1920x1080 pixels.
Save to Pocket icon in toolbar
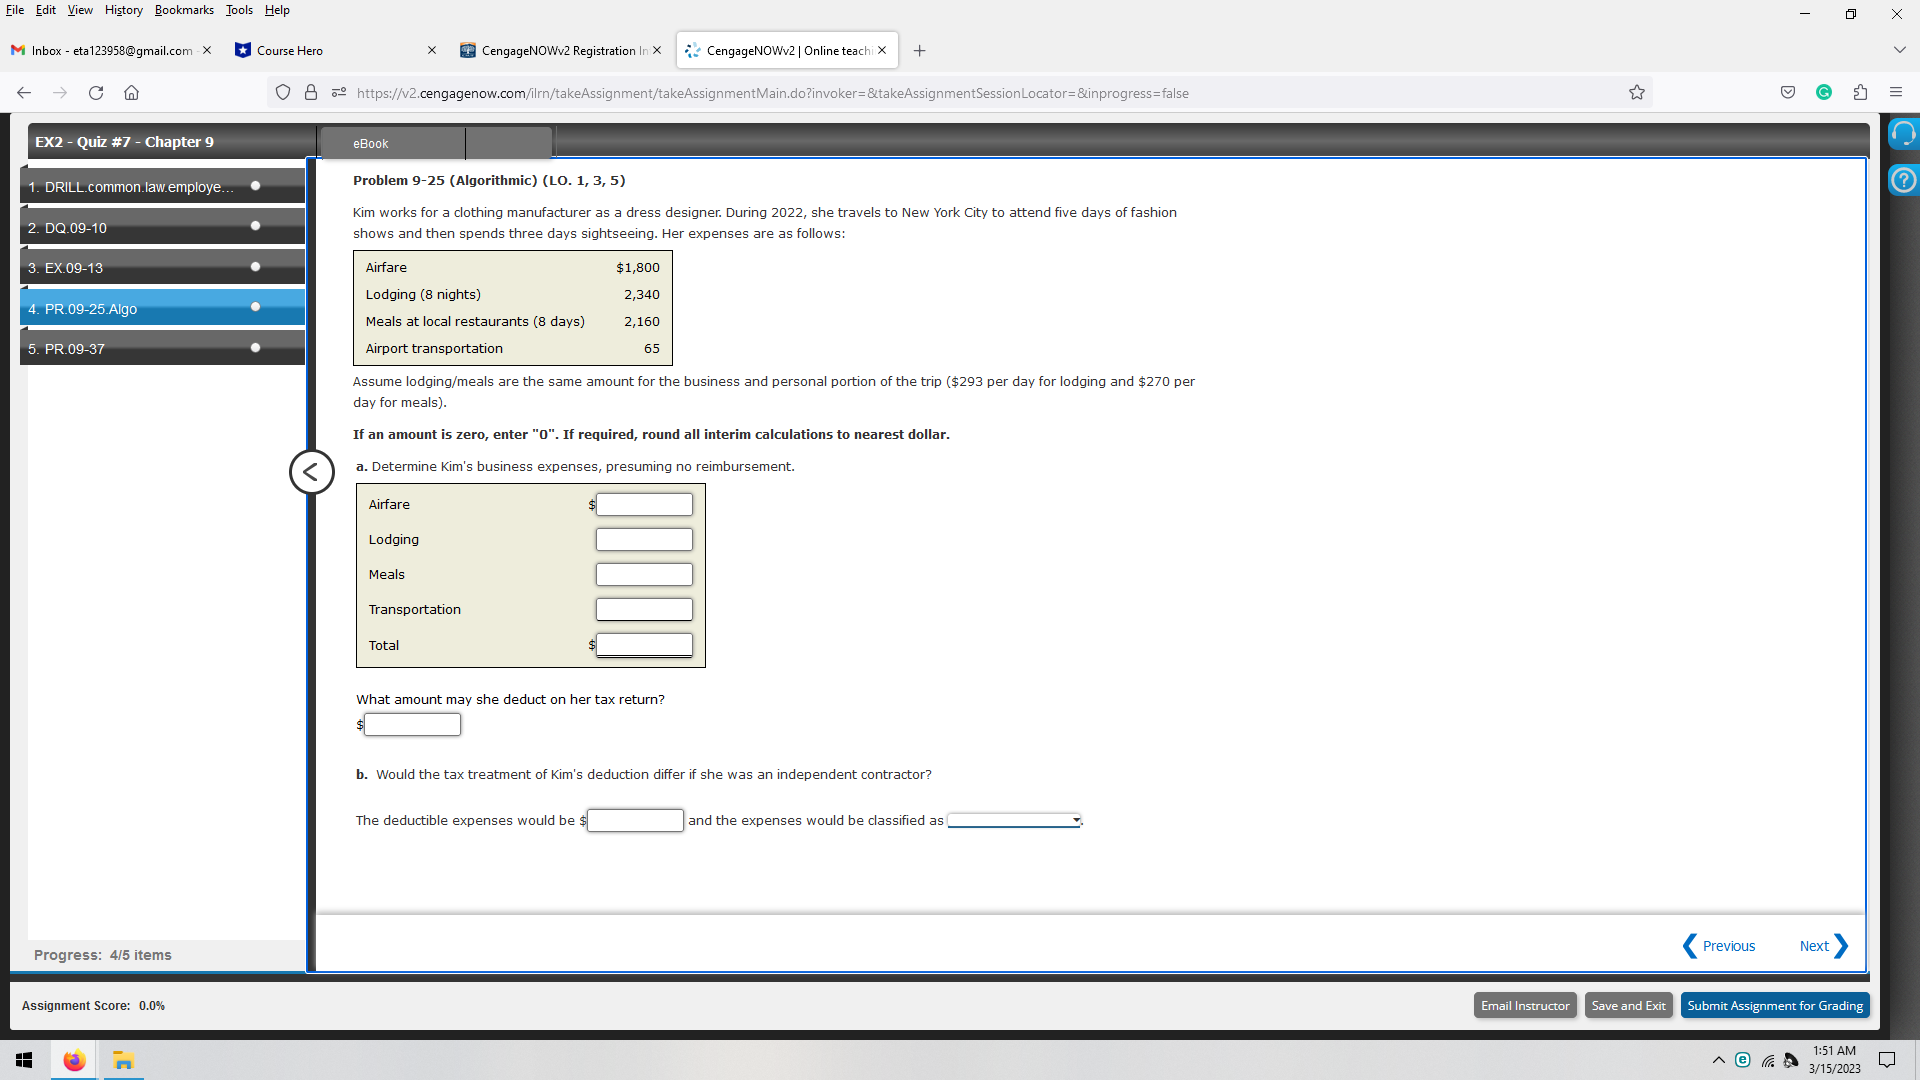tap(1788, 93)
